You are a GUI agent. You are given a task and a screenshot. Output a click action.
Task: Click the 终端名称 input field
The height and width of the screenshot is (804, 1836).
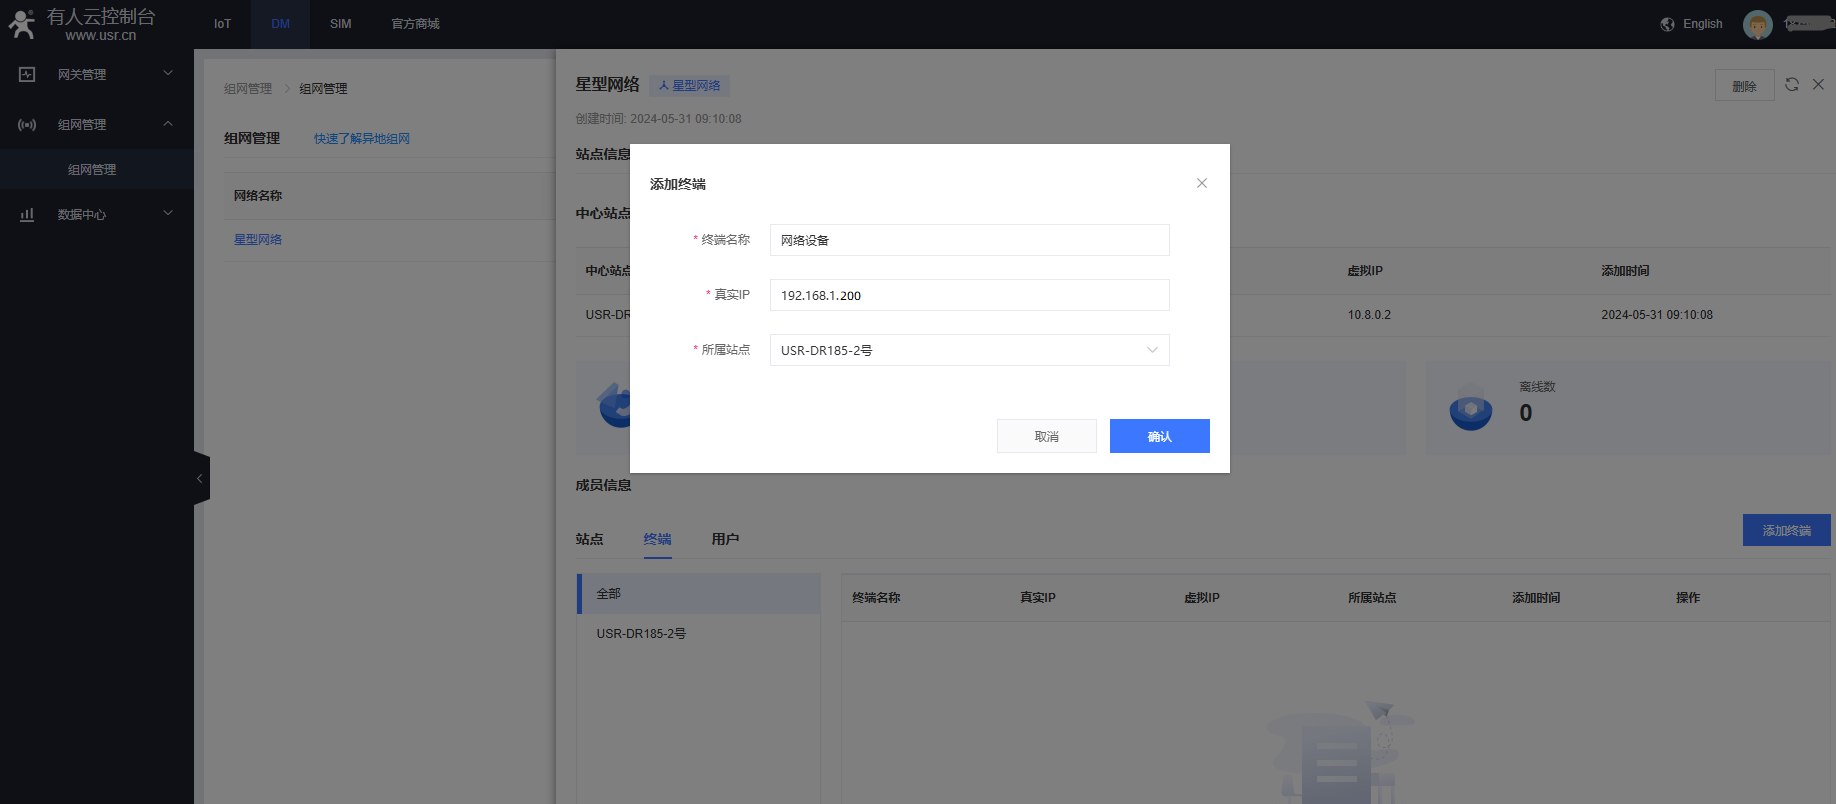coord(968,240)
